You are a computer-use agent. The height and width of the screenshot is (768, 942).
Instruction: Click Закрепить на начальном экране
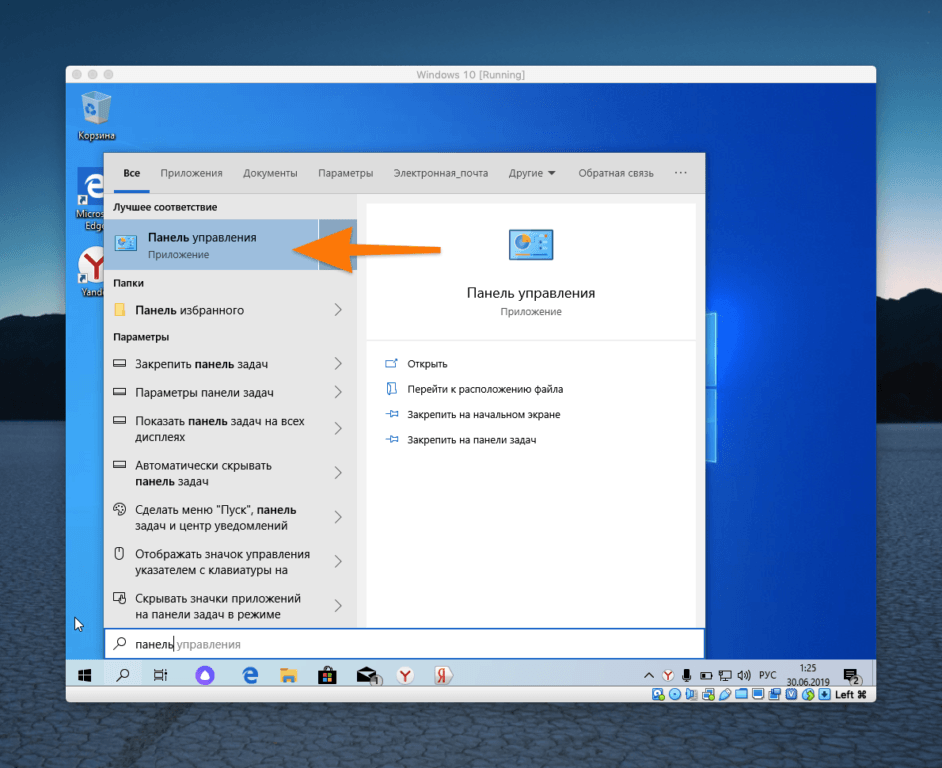484,414
